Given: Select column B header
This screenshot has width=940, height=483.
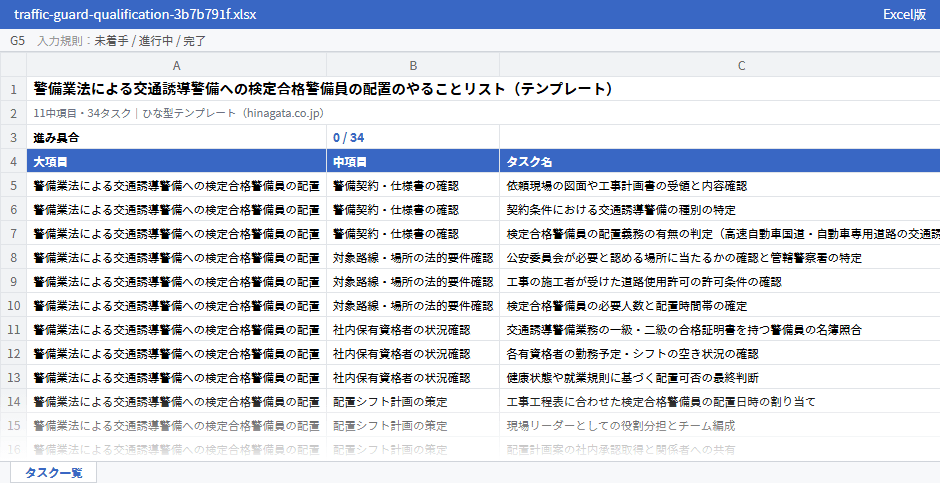Looking at the screenshot, I should pyautogui.click(x=413, y=65).
